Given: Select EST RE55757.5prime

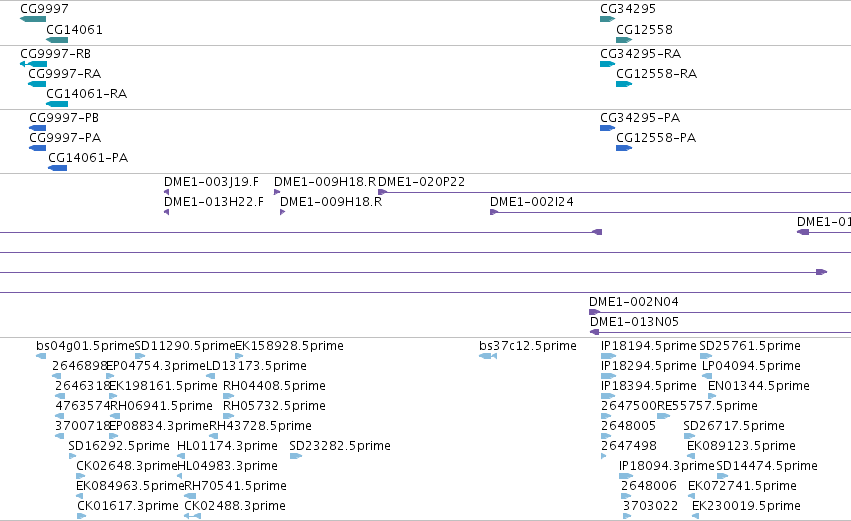Looking at the screenshot, I should pyautogui.click(x=707, y=406).
